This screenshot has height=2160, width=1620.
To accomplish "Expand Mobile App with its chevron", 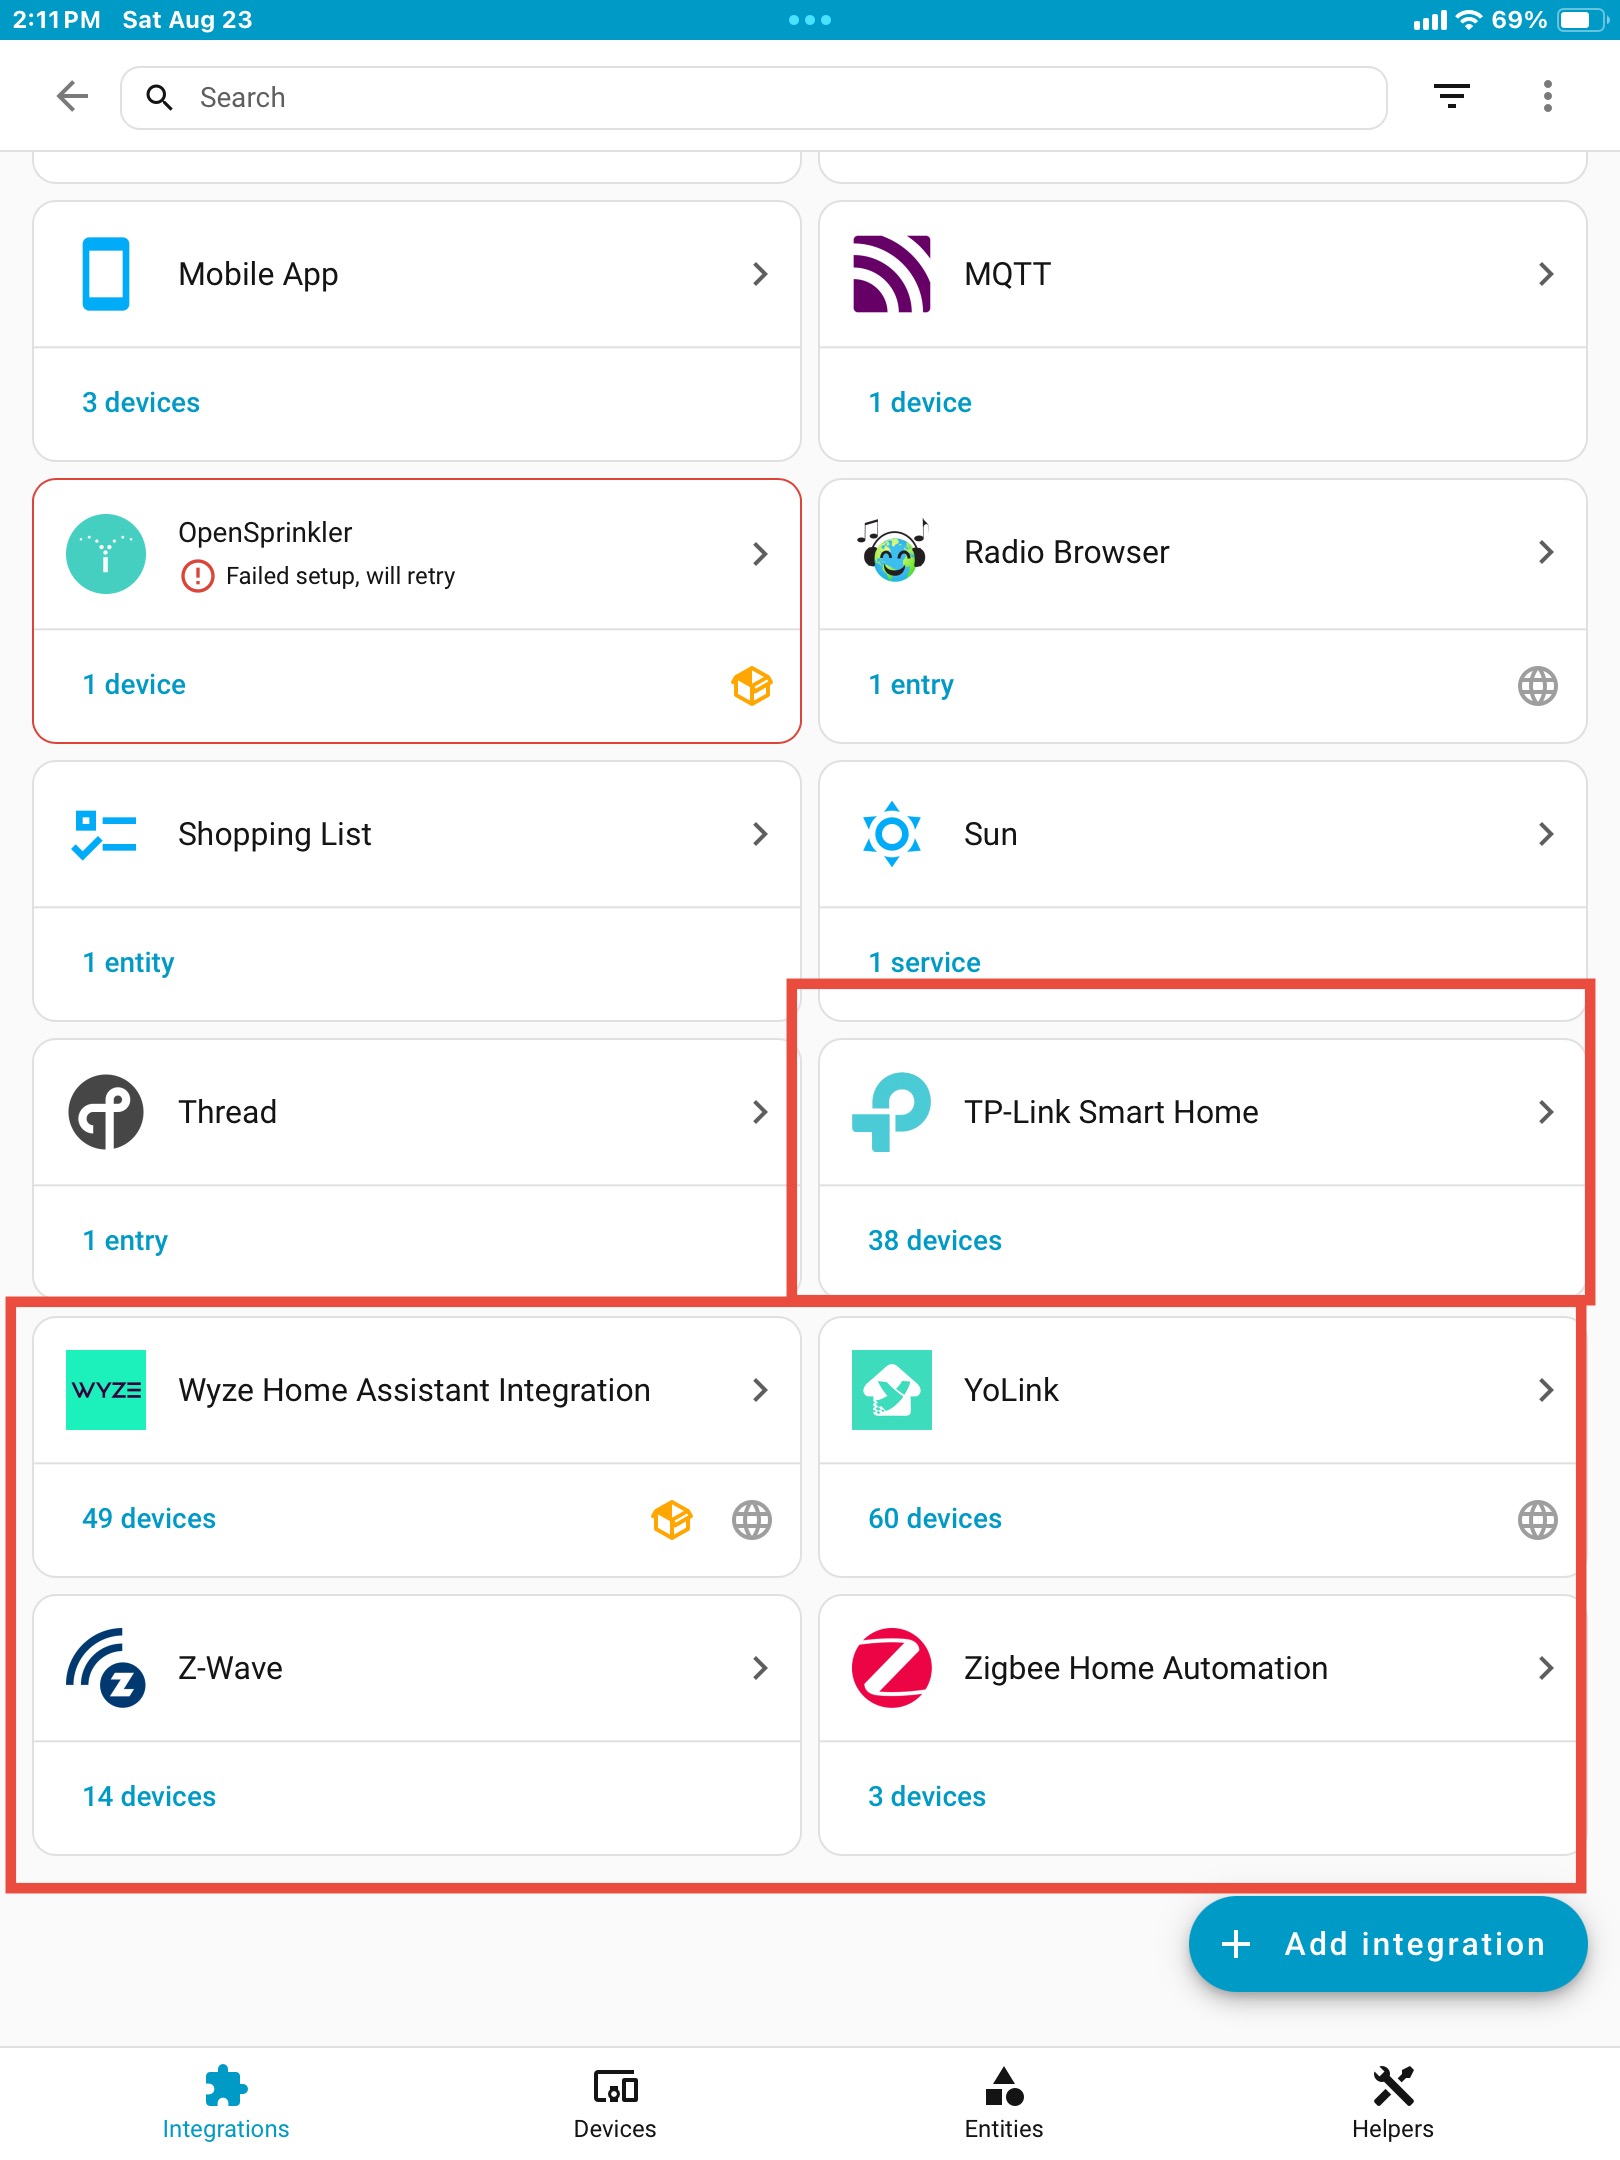I will coord(760,274).
